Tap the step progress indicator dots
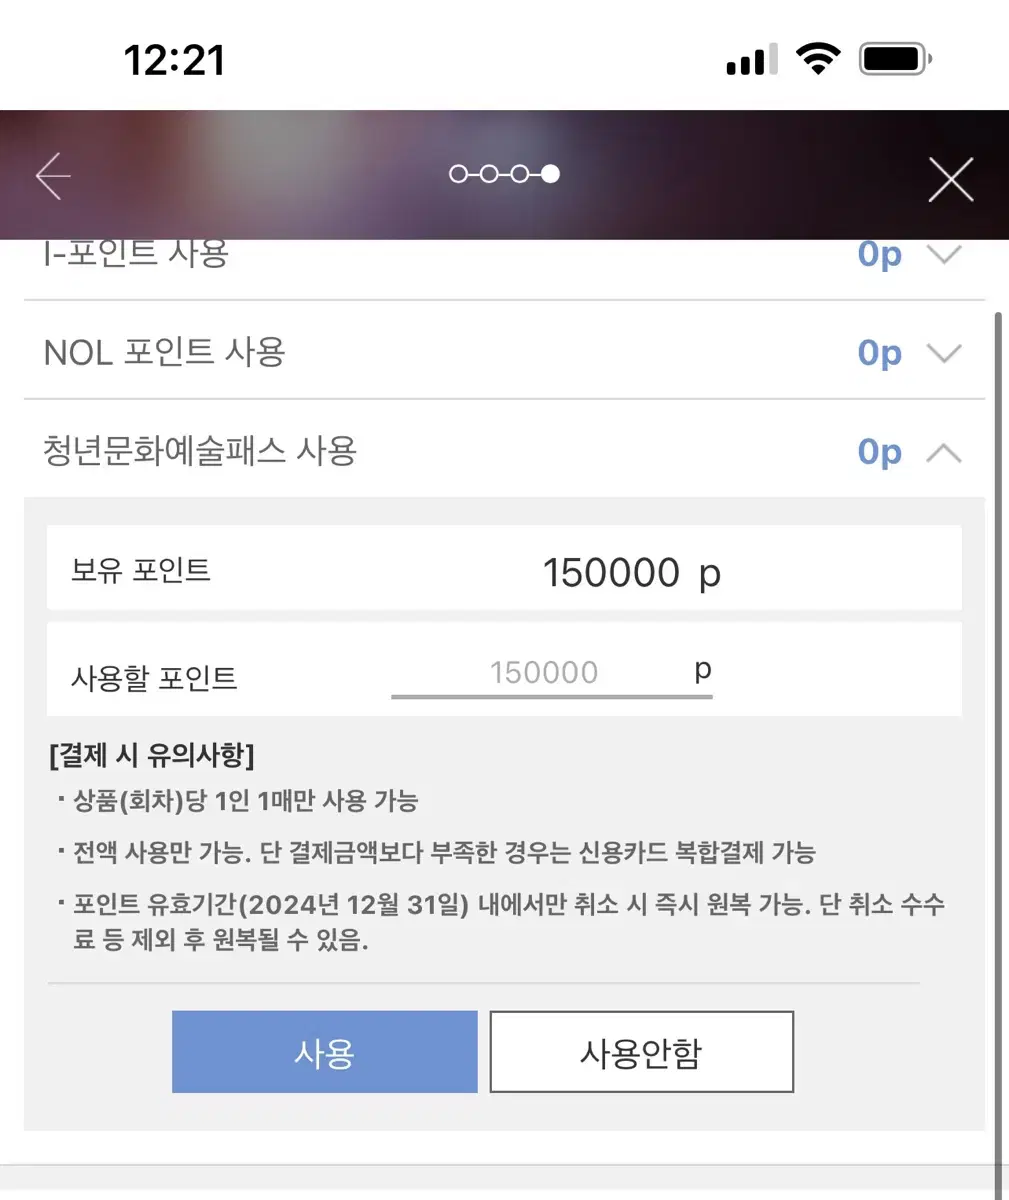Viewport: 1009px width, 1200px height. point(504,174)
